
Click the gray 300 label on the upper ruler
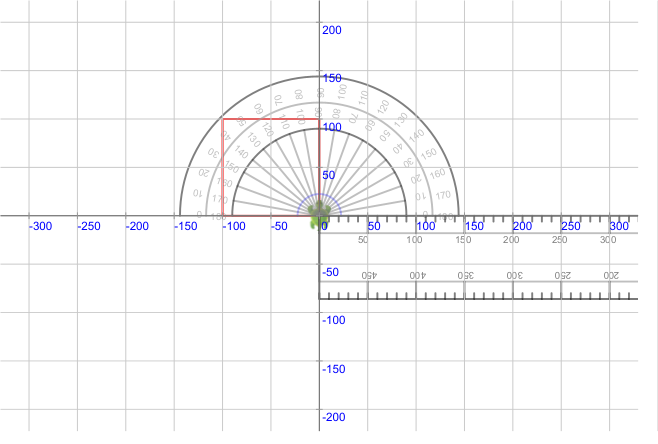point(608,240)
